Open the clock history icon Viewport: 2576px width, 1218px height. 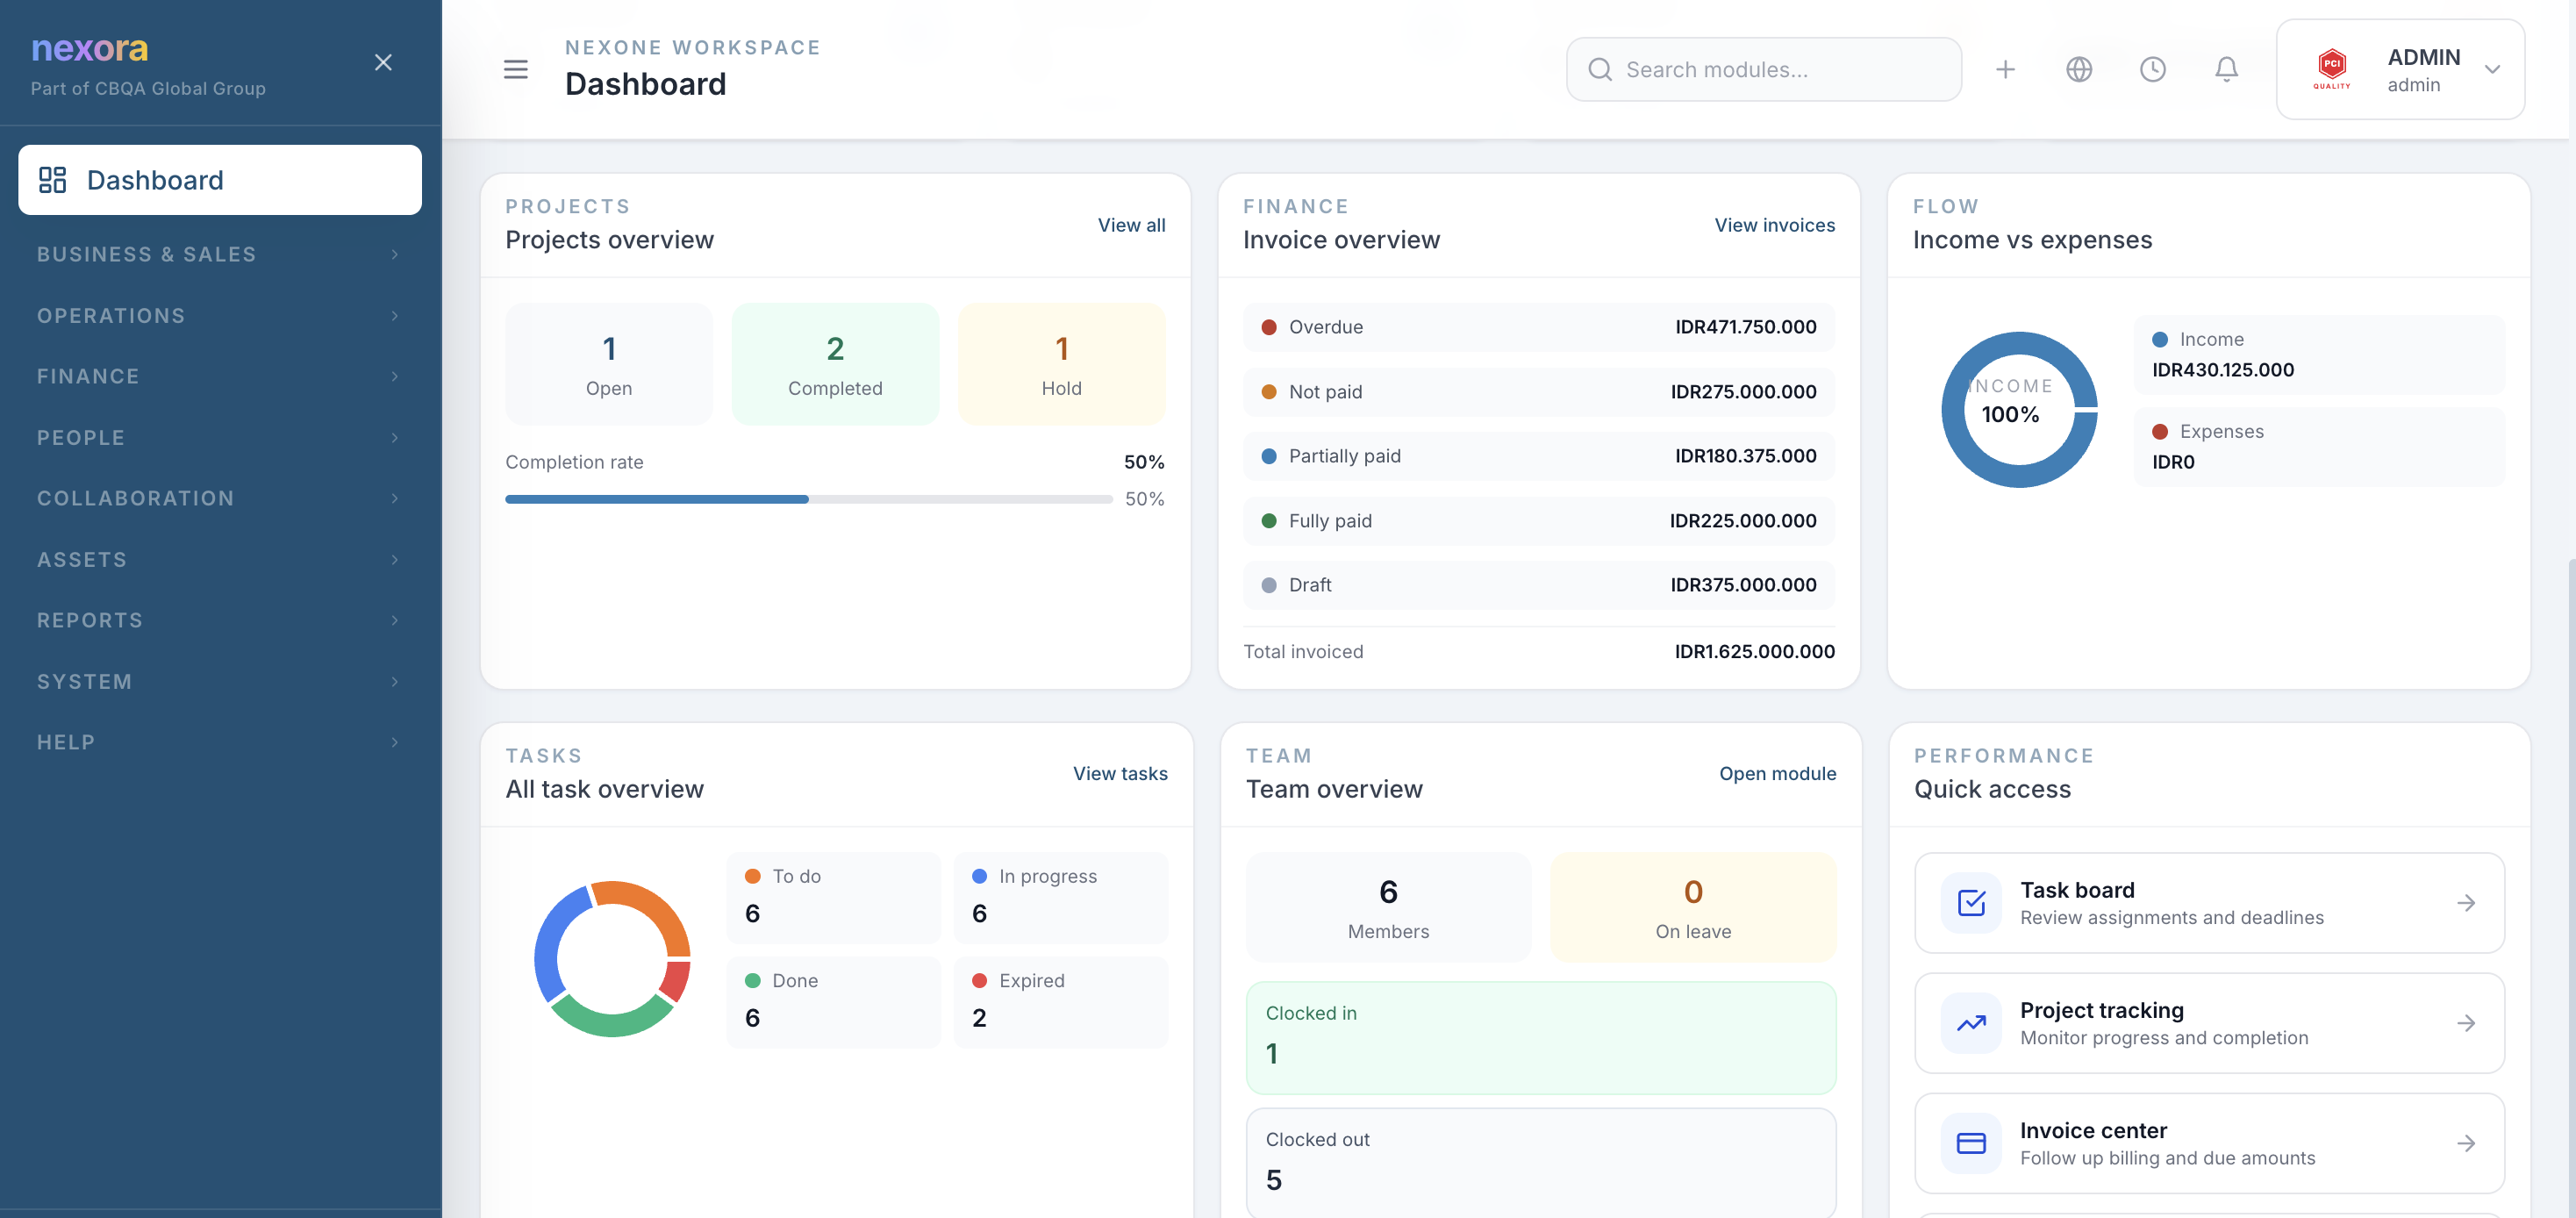2152,69
